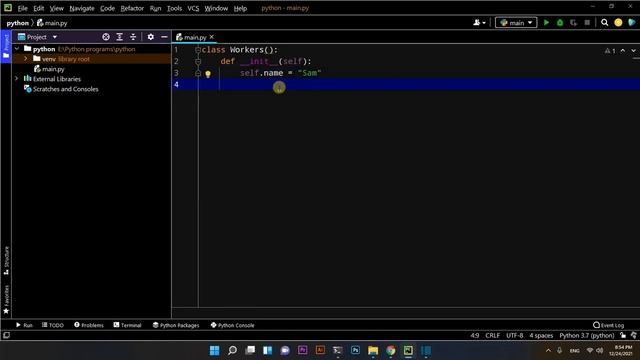Click the yellow IDE updates icon
This screenshot has height=360, width=640.
coord(618,23)
